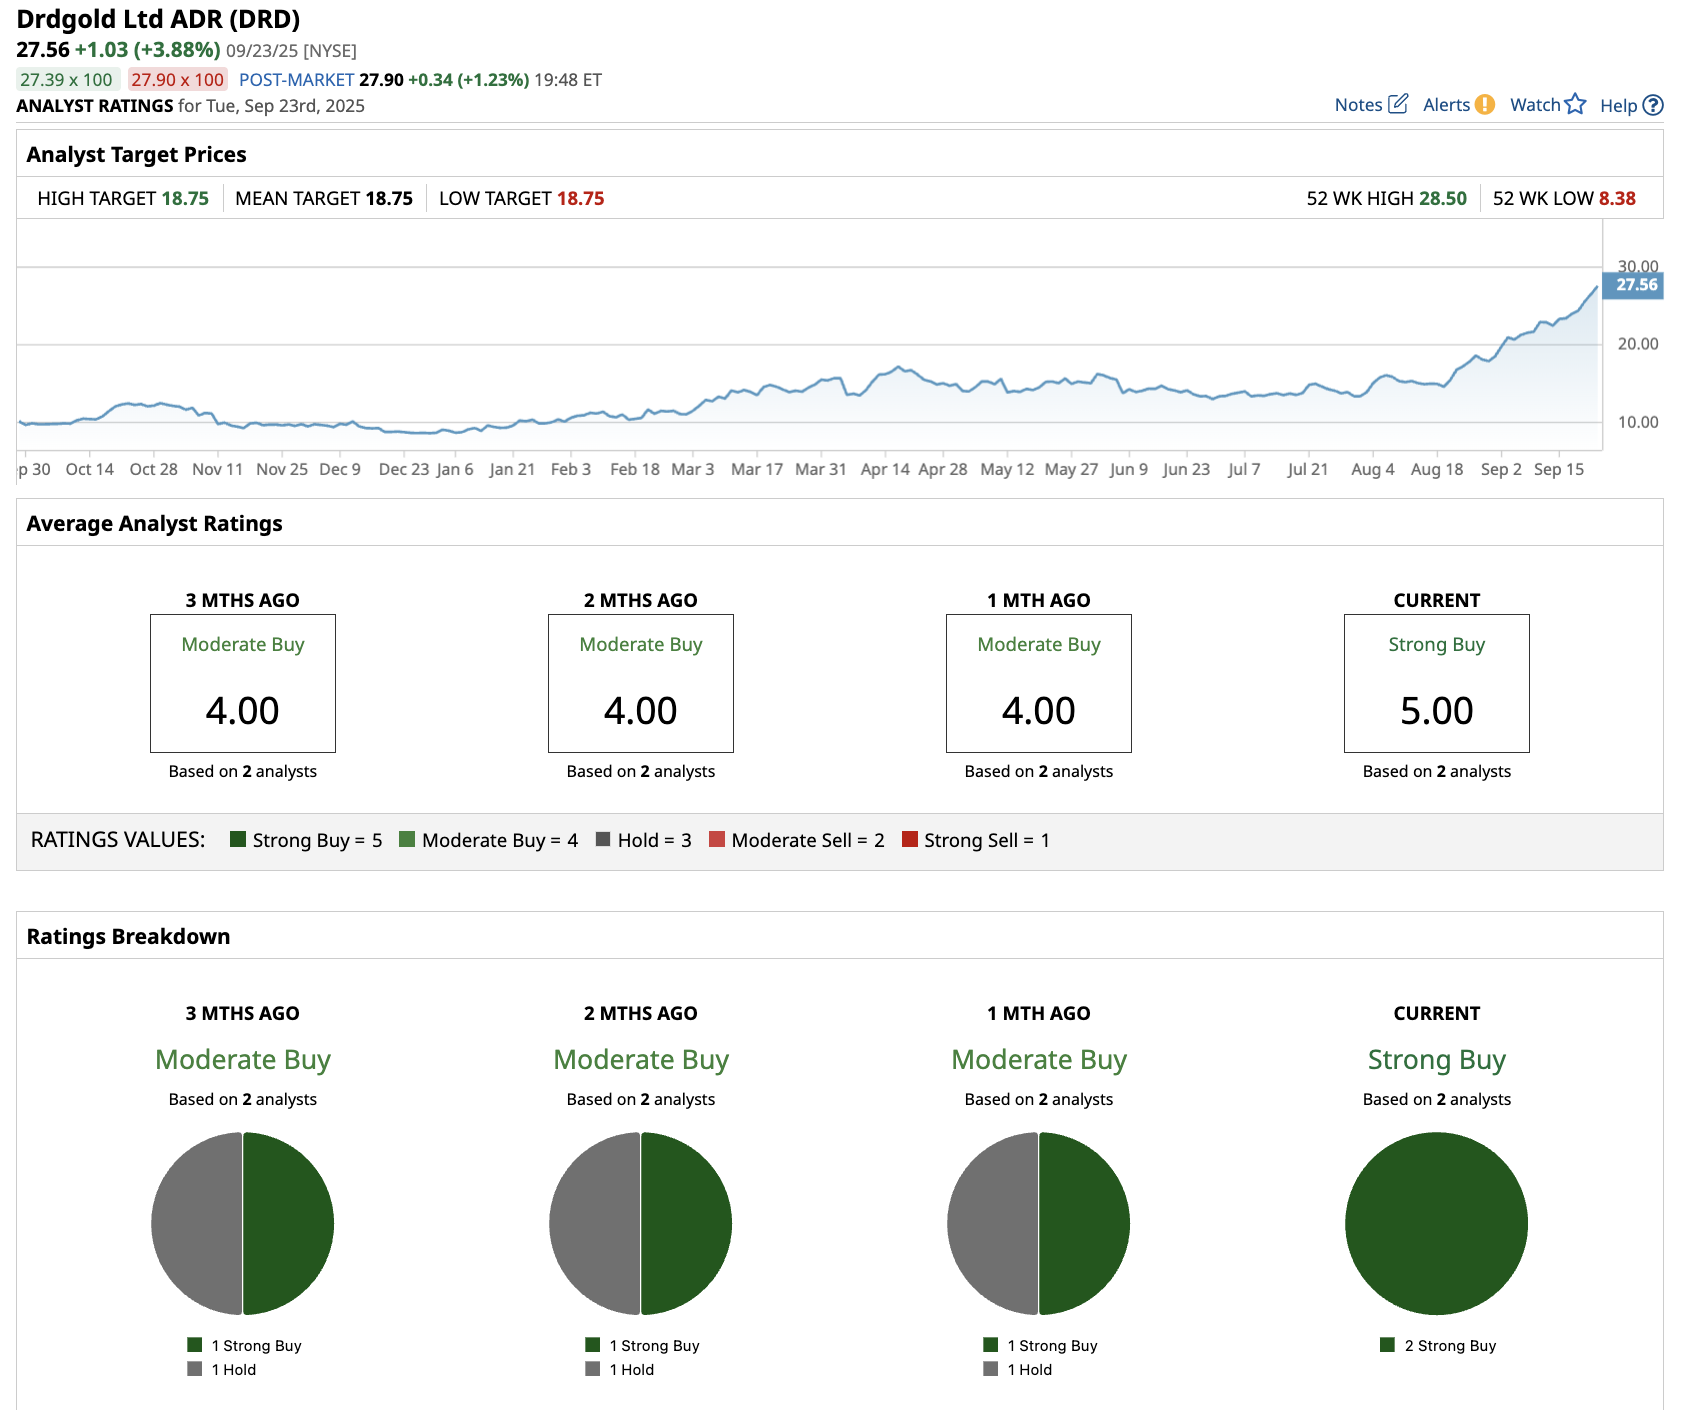1708x1410 pixels.
Task: Click the 1 MTH AGO pie chart
Action: point(1039,1223)
